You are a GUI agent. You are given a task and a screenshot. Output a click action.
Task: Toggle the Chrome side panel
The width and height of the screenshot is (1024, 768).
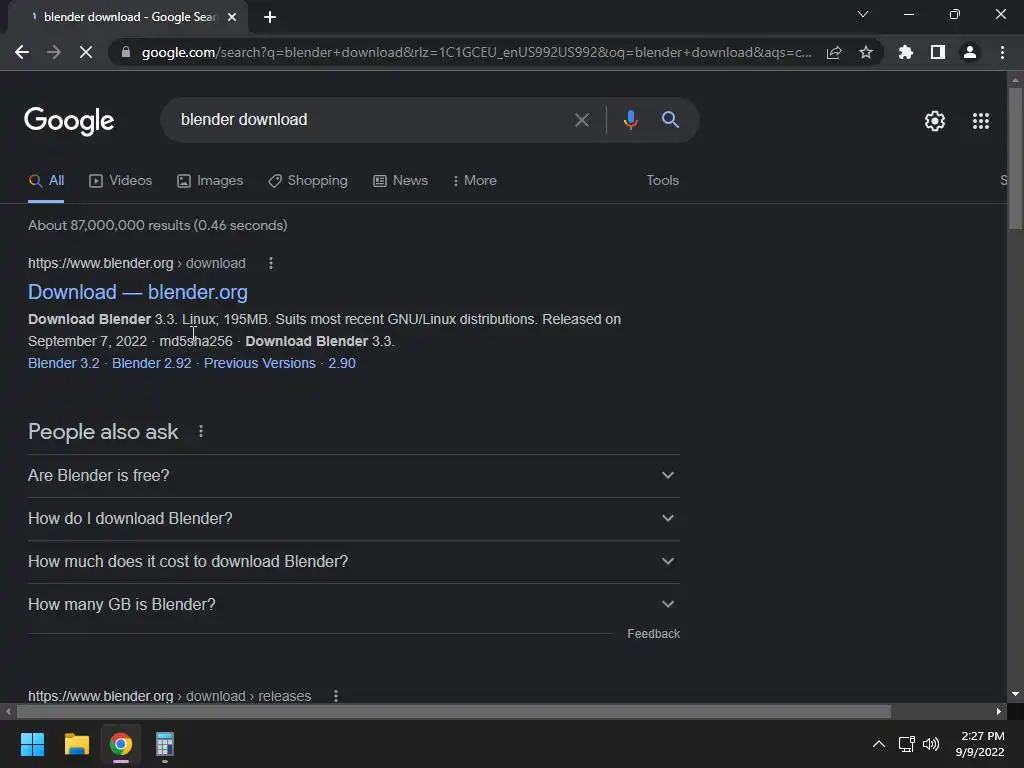tap(938, 52)
